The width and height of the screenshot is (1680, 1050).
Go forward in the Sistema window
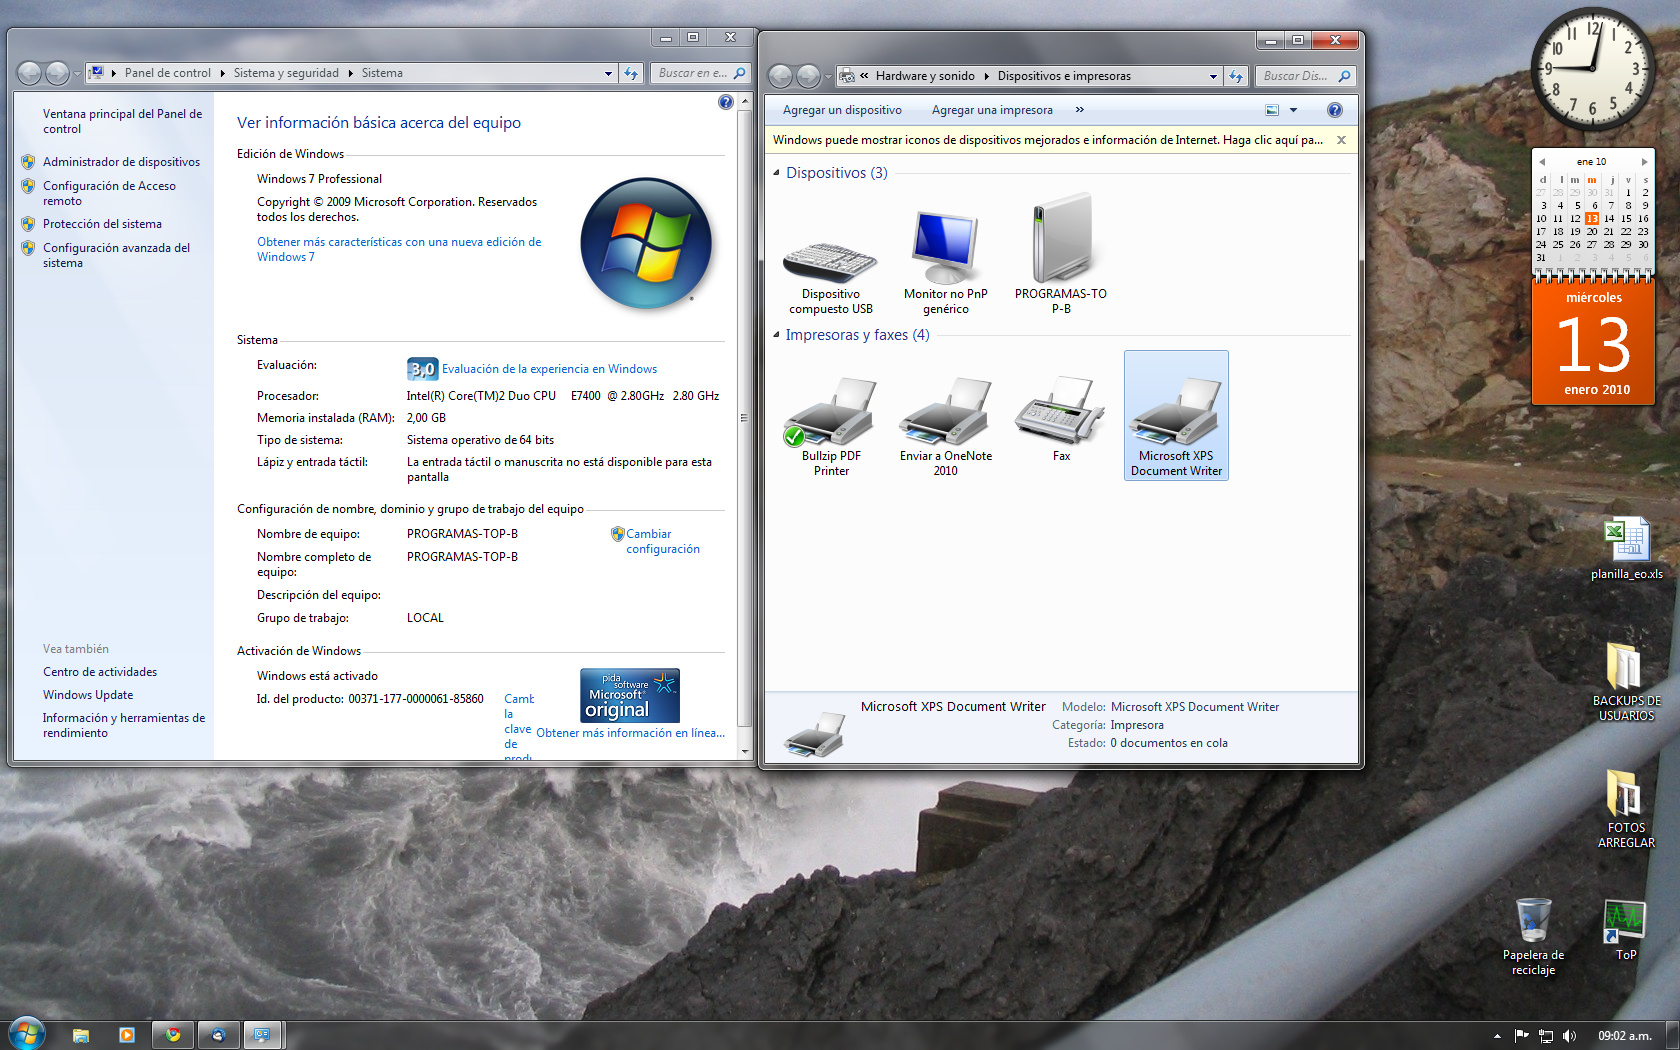[x=58, y=73]
